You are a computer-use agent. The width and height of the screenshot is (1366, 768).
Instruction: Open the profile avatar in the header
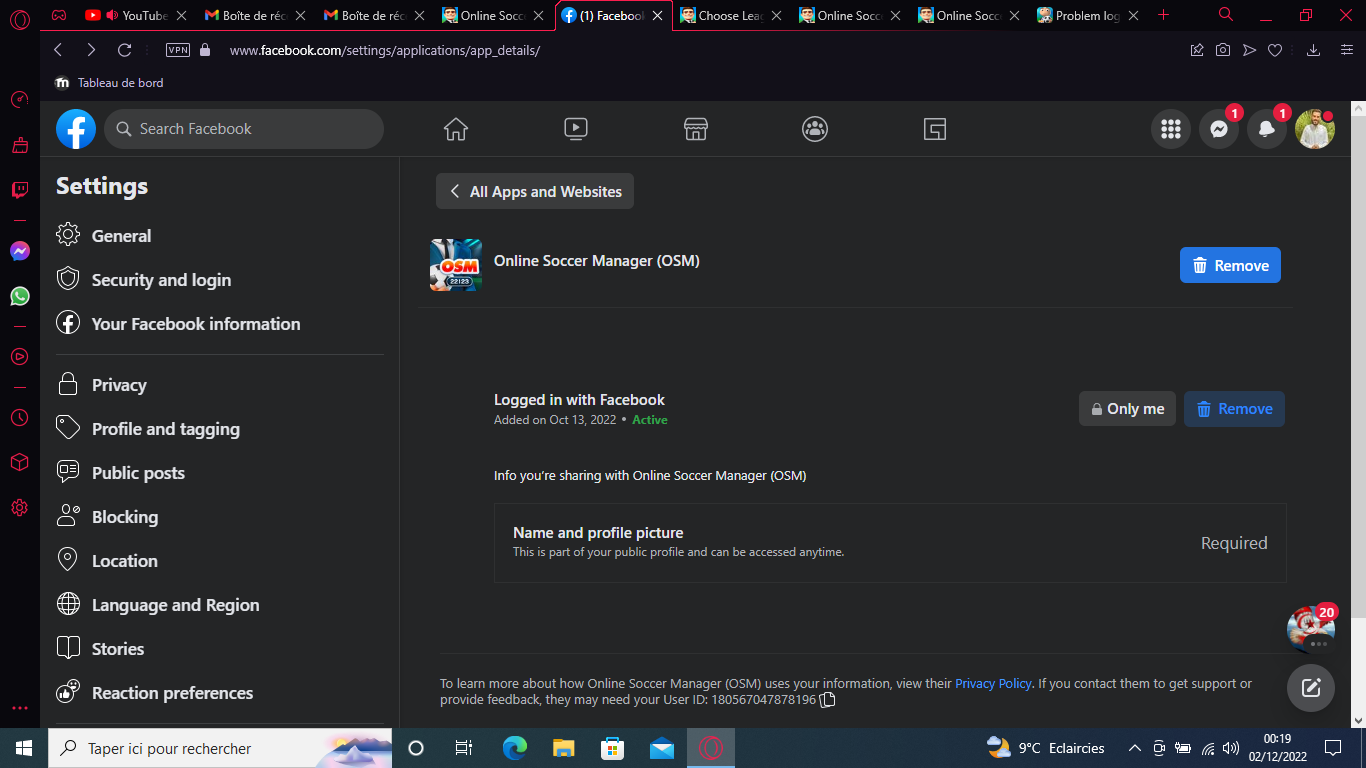coord(1315,129)
